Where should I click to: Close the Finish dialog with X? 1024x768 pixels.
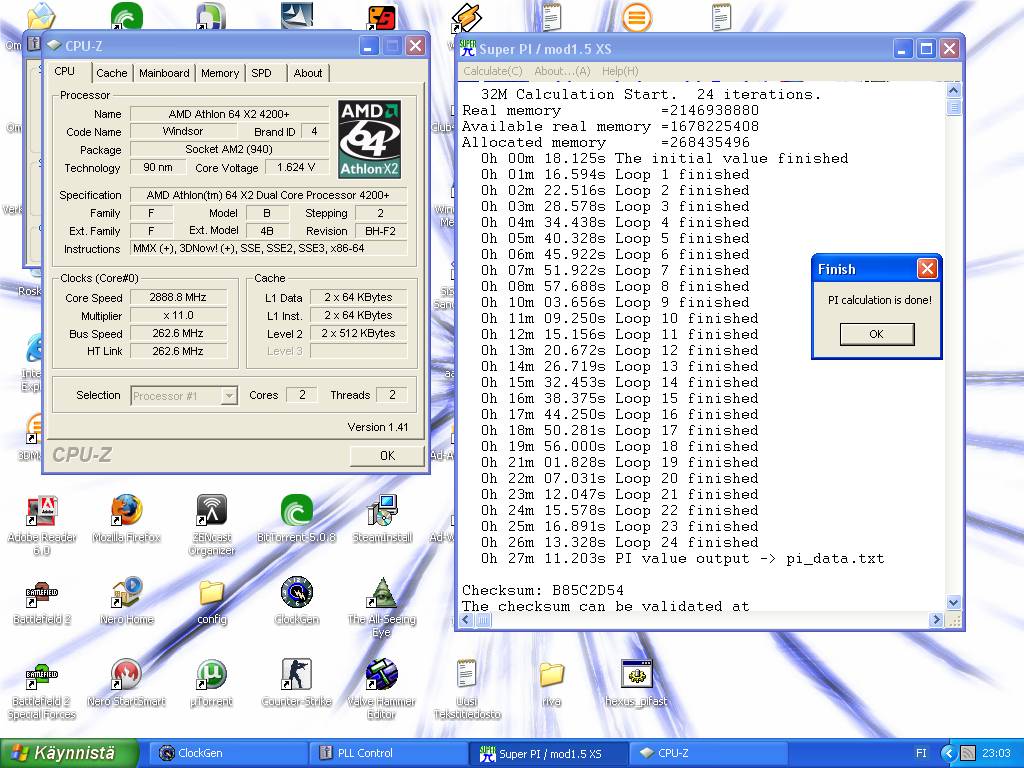coord(927,268)
